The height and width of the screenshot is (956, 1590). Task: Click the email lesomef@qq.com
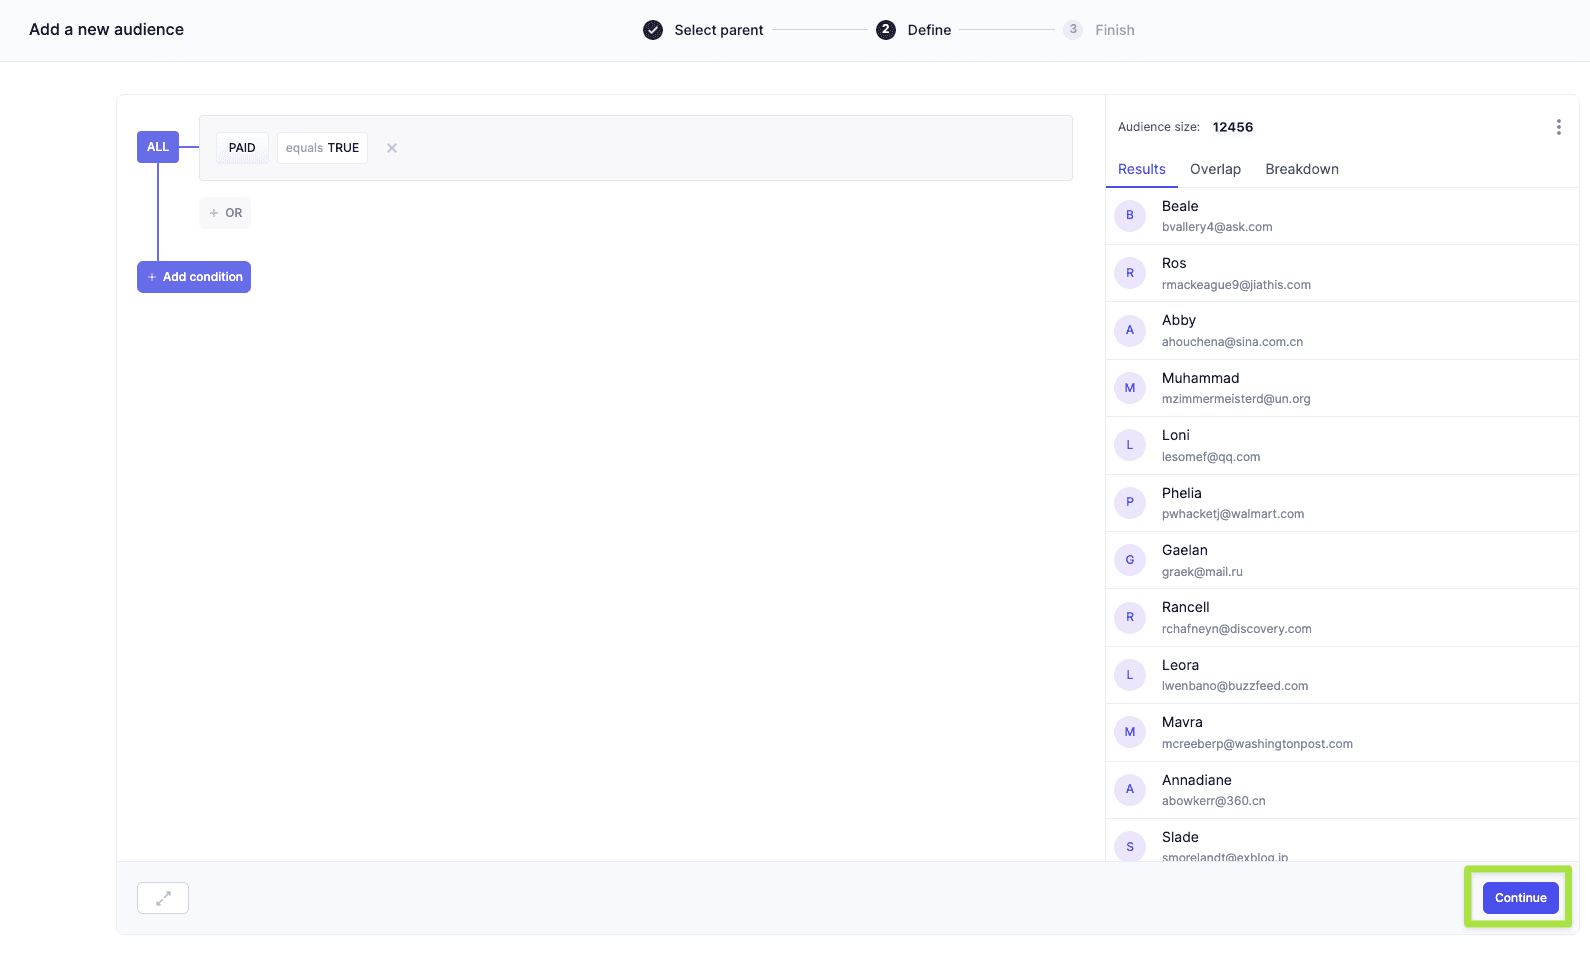tap(1211, 457)
